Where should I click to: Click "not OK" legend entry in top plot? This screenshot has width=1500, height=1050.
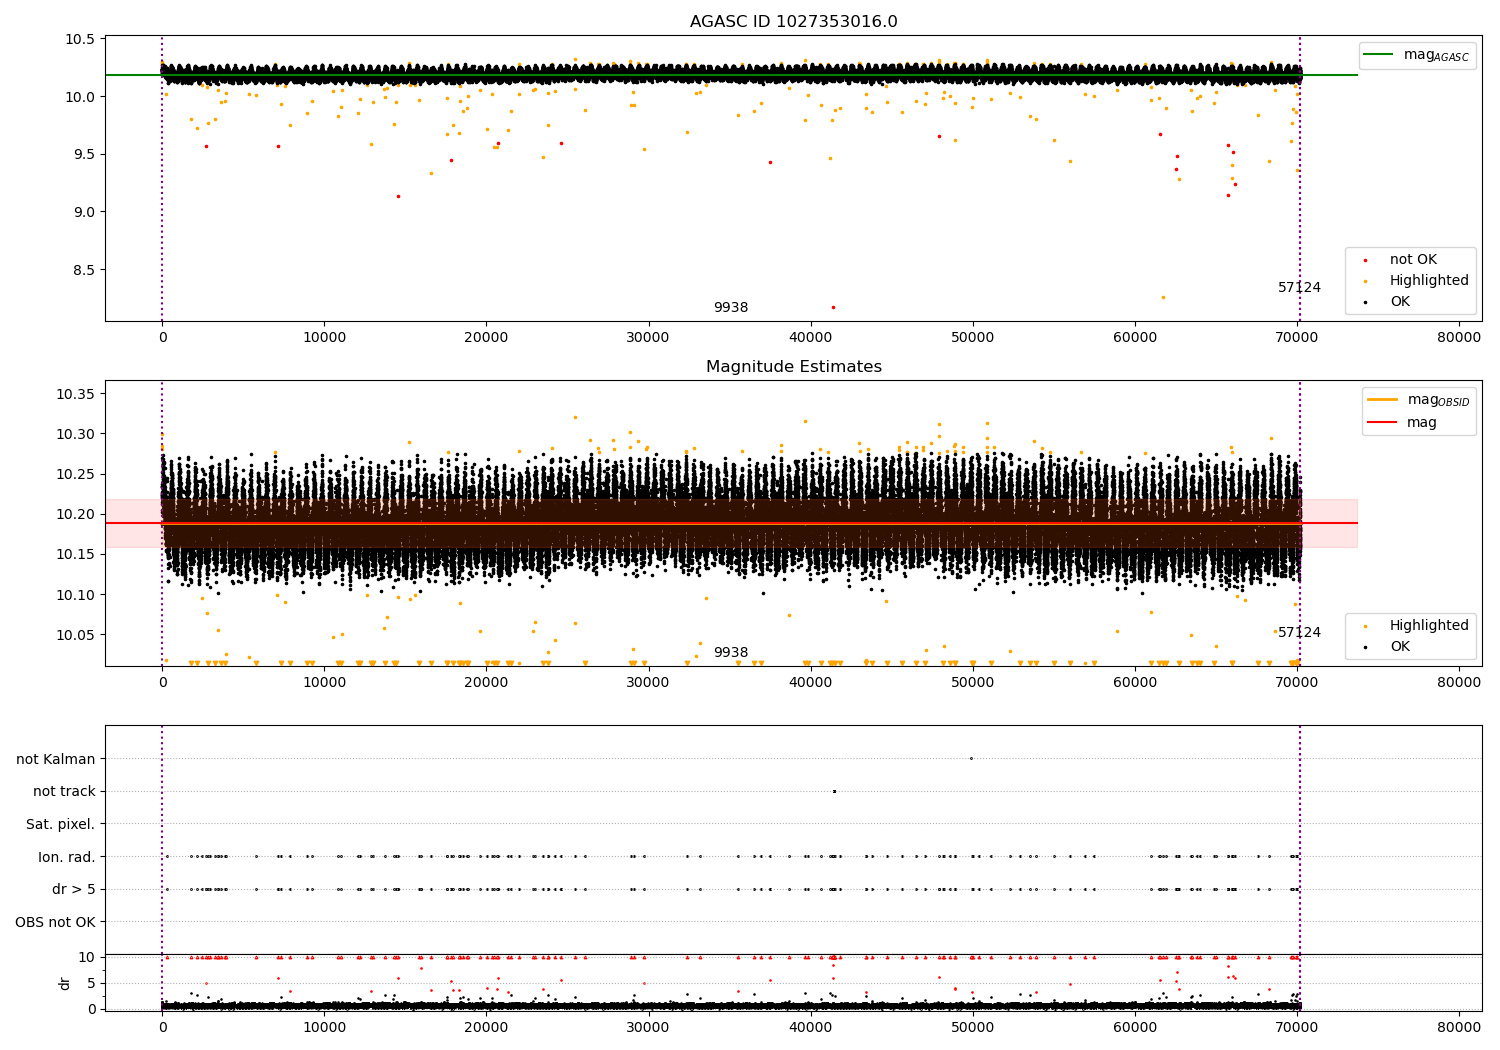(x=1413, y=260)
